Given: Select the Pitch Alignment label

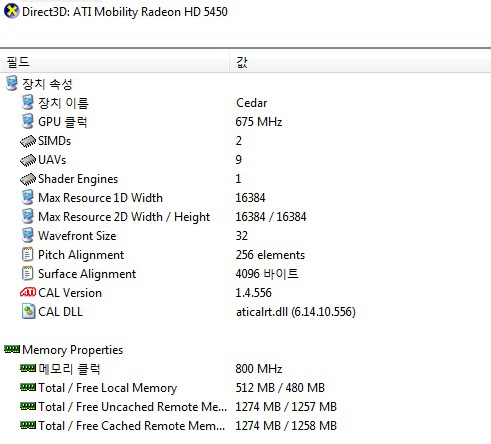Looking at the screenshot, I should point(81,255).
